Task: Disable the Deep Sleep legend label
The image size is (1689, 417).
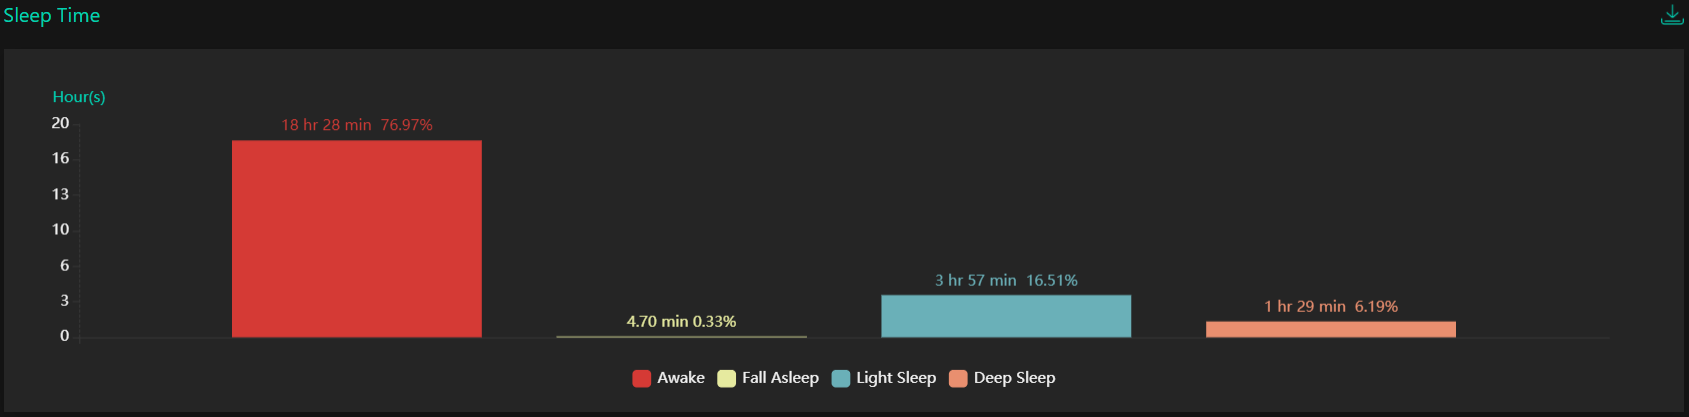Action: point(1014,378)
